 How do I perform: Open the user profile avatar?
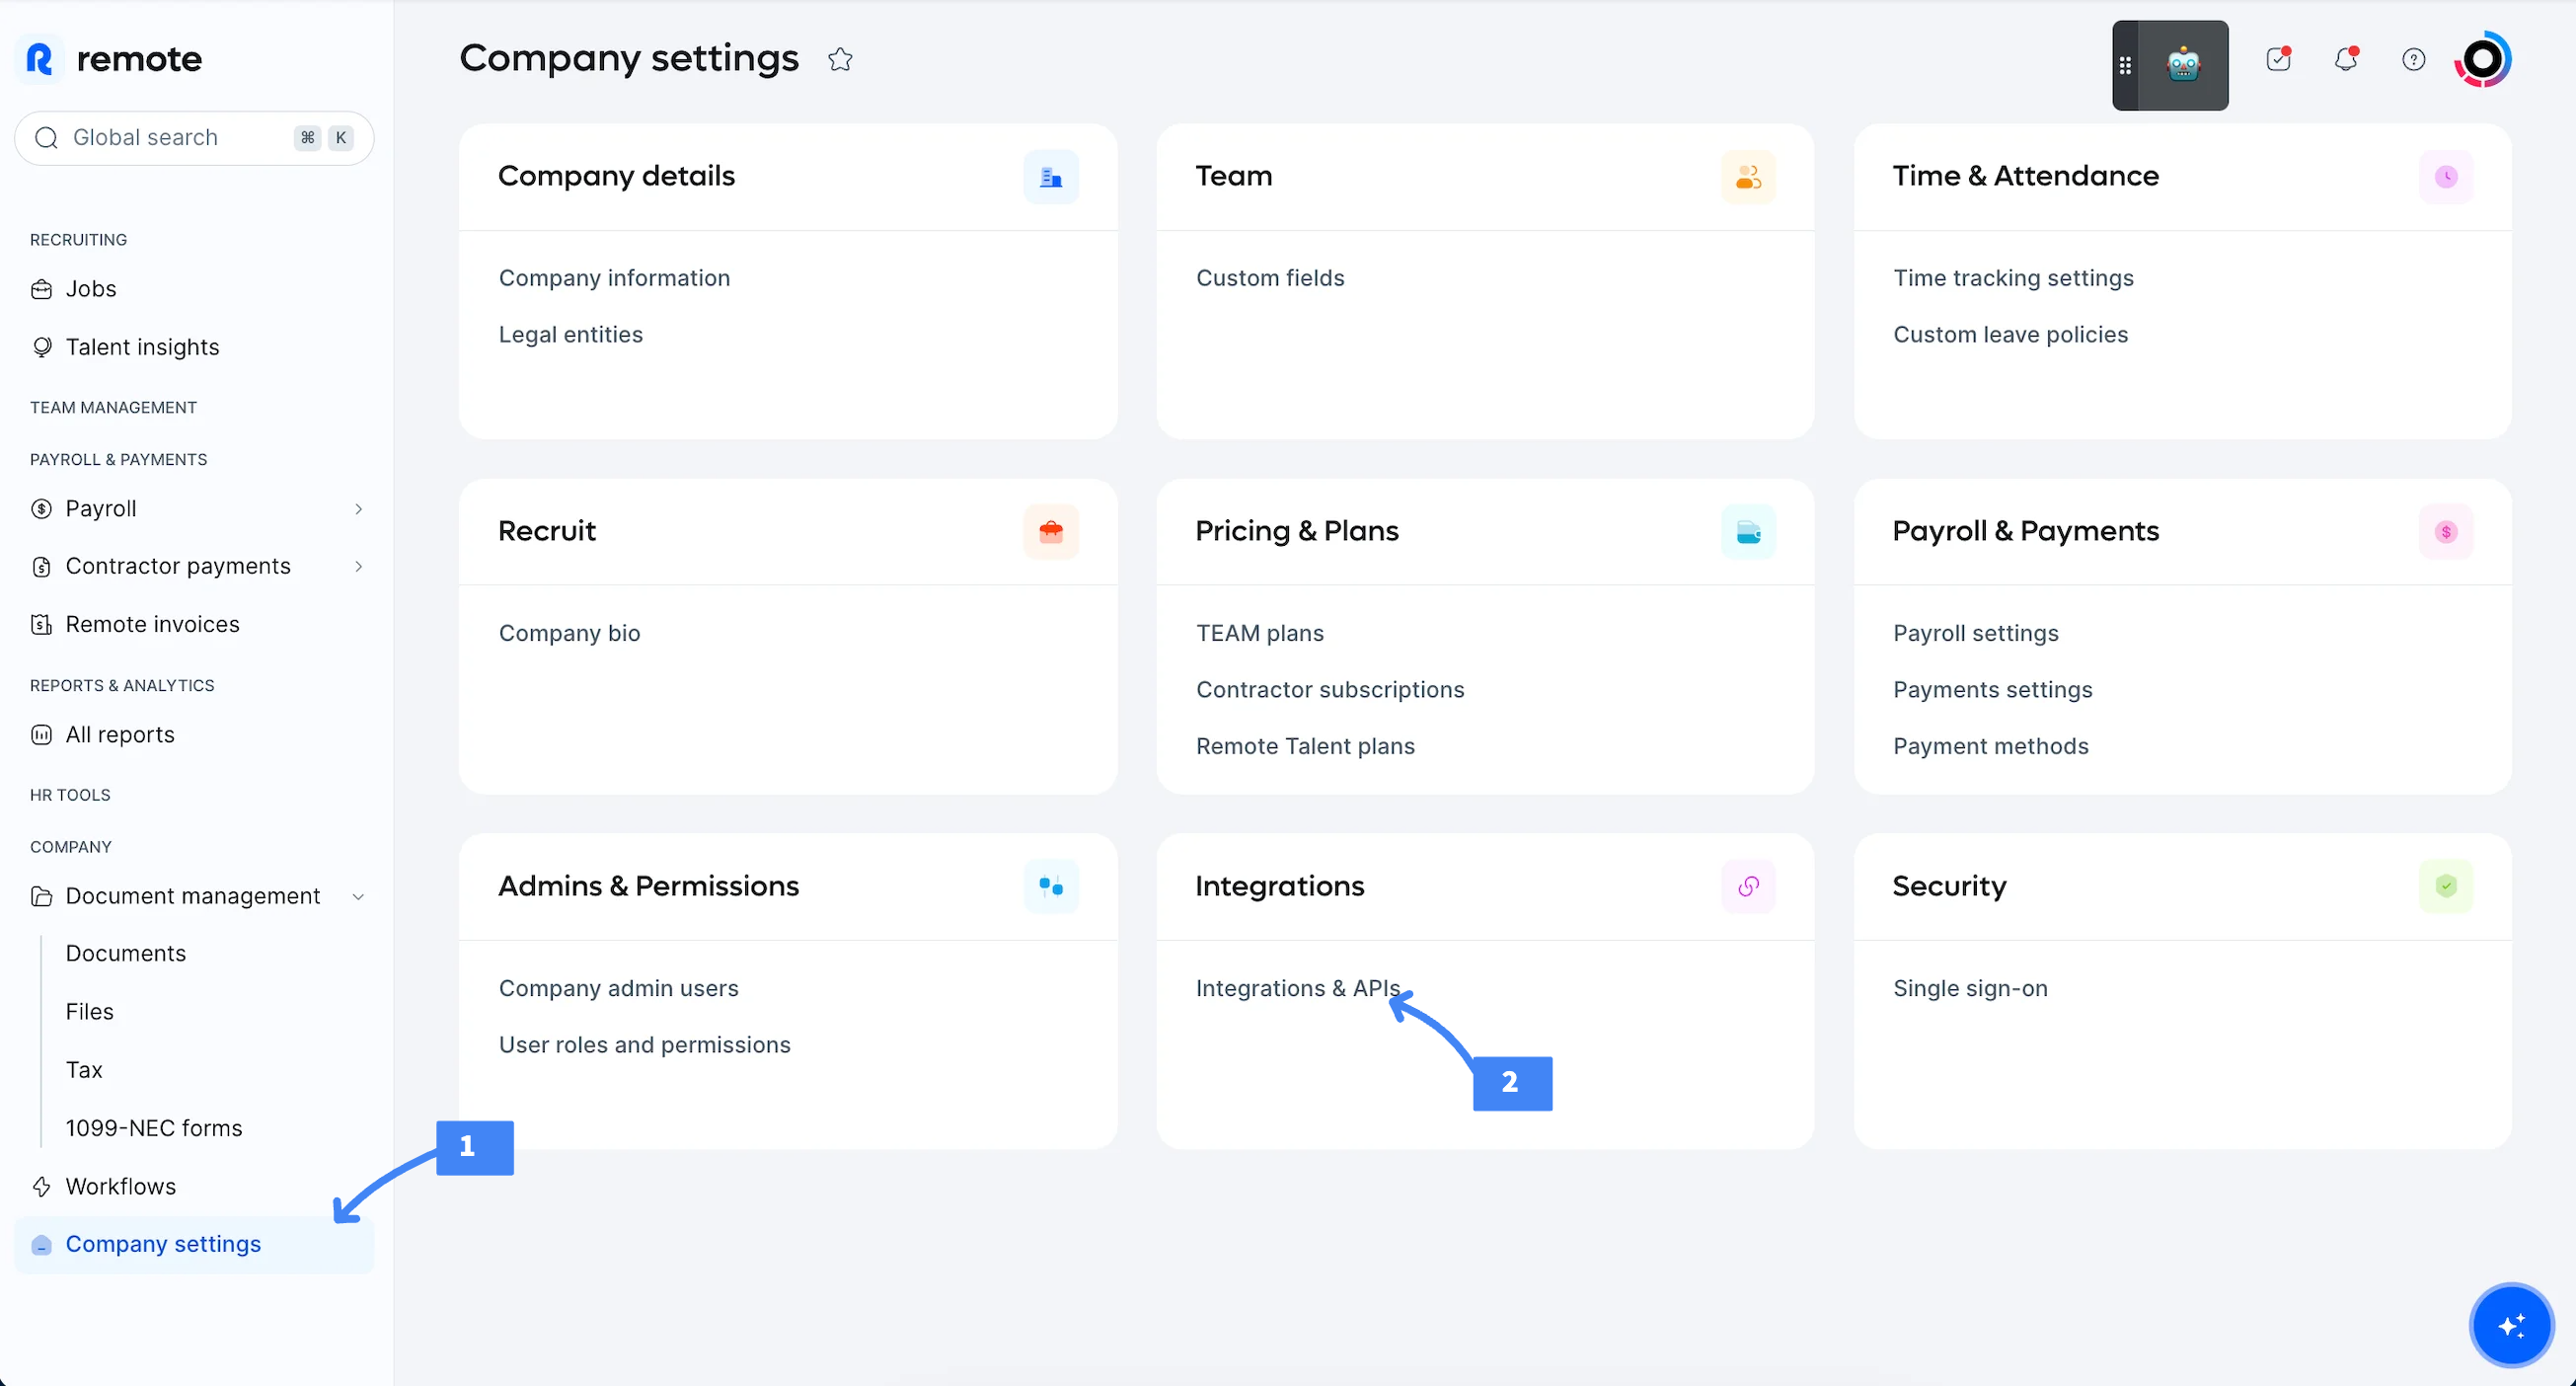coord(2482,60)
